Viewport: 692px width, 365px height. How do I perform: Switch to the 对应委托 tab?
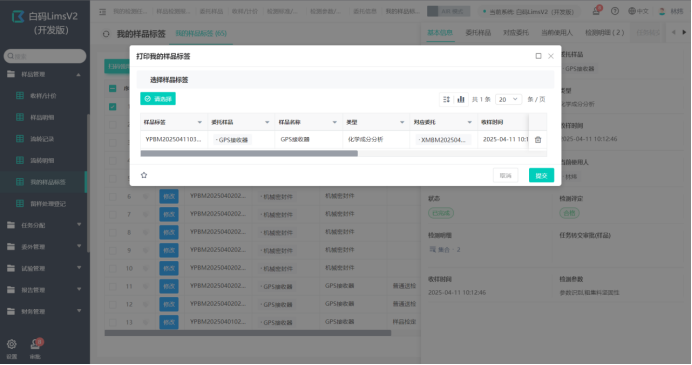516,33
